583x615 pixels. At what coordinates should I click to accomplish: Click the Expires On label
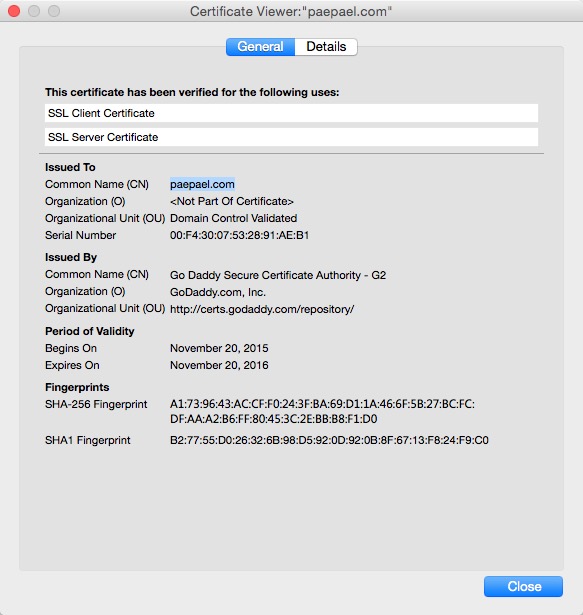click(x=72, y=365)
